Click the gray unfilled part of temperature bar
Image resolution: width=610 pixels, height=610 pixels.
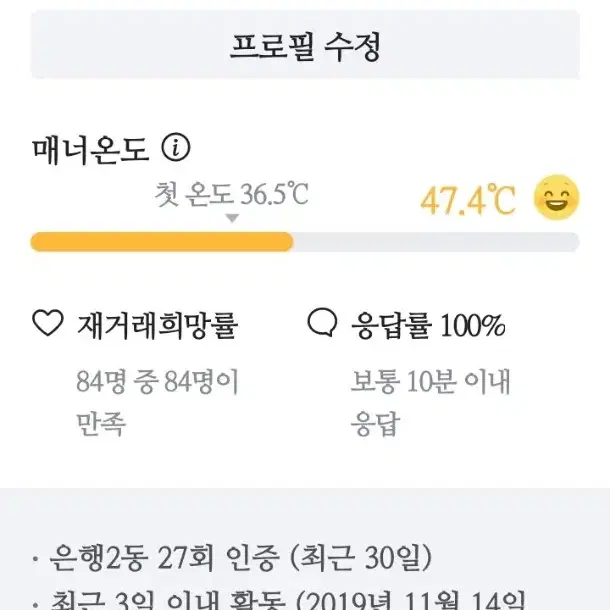436,242
